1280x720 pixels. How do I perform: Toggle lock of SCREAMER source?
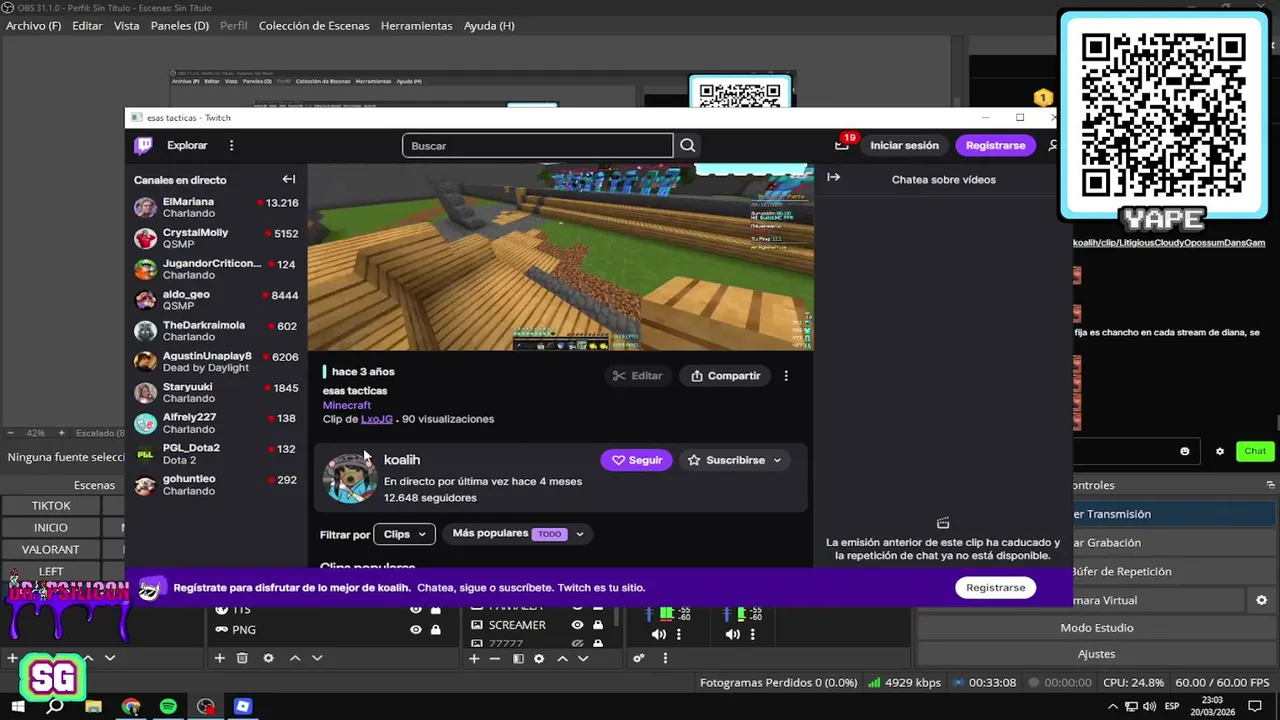[x=597, y=625]
